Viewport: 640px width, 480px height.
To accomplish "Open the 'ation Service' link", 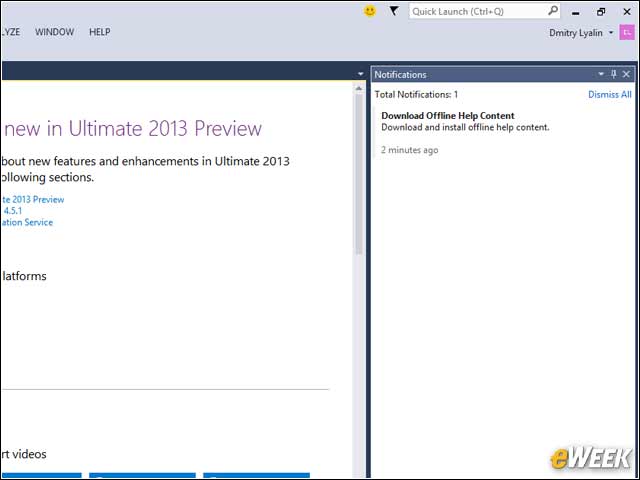I will (x=27, y=222).
